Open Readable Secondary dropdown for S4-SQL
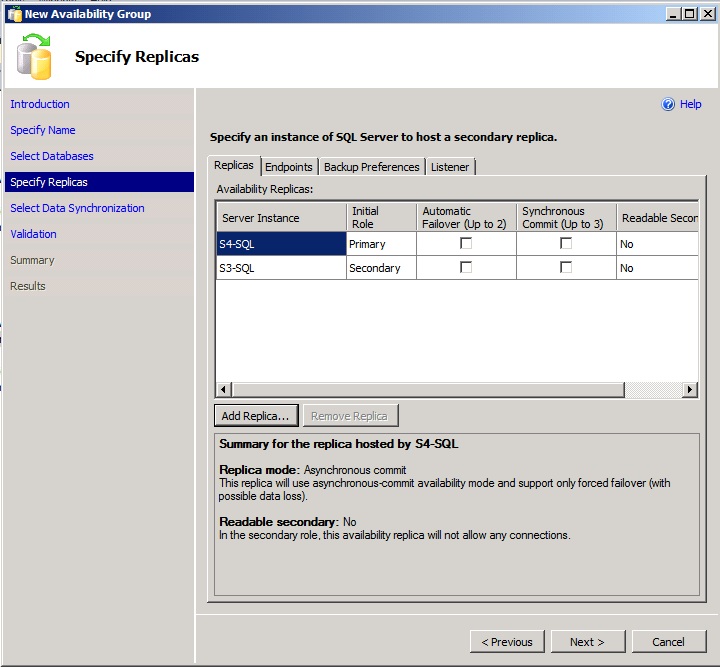This screenshot has height=667, width=720. (656, 244)
